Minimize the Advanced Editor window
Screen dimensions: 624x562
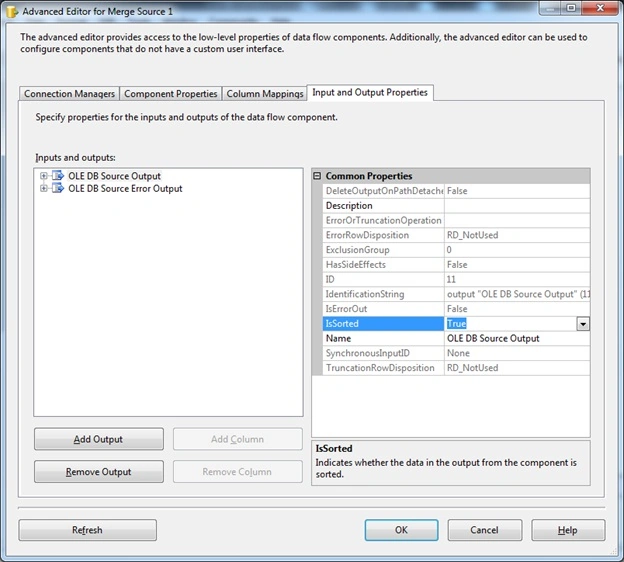550,8
